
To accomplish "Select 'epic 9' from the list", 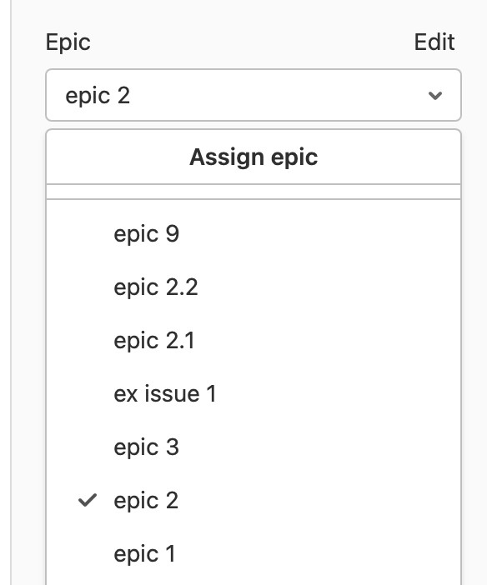I will coord(253,234).
